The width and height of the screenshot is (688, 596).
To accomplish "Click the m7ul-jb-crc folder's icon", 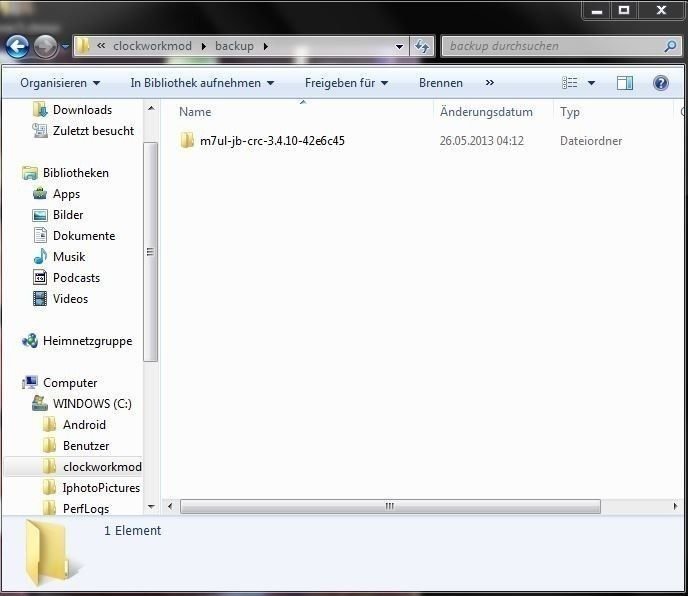I will (x=187, y=140).
